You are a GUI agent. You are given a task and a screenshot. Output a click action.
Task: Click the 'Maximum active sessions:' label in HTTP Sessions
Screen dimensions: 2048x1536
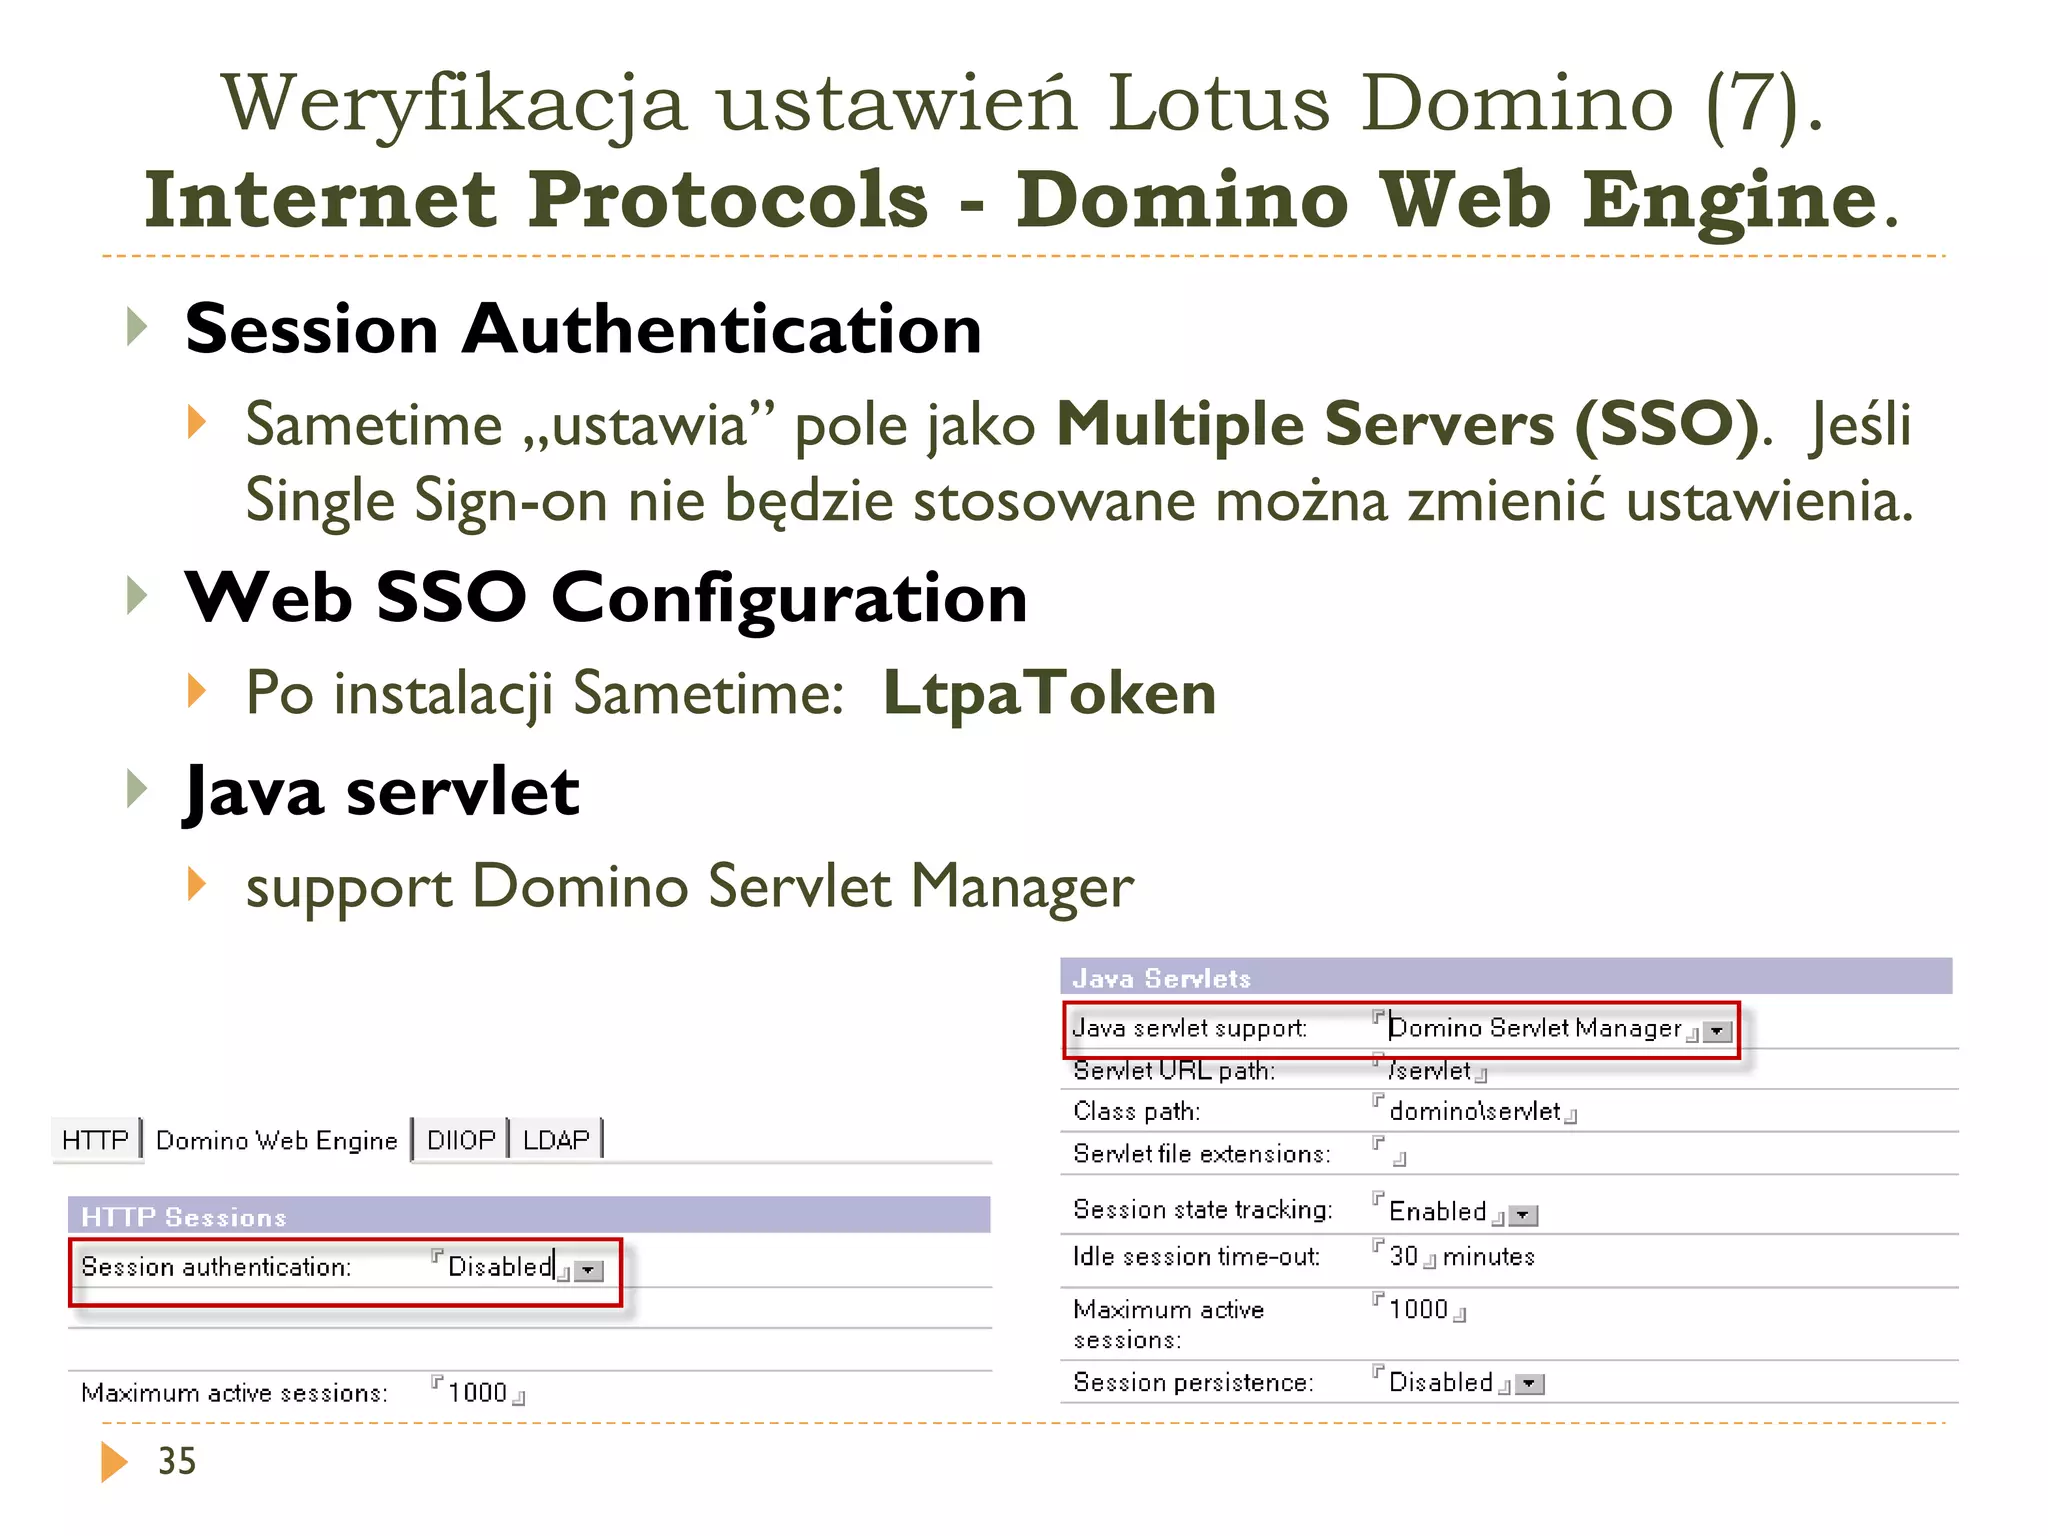pos(234,1393)
